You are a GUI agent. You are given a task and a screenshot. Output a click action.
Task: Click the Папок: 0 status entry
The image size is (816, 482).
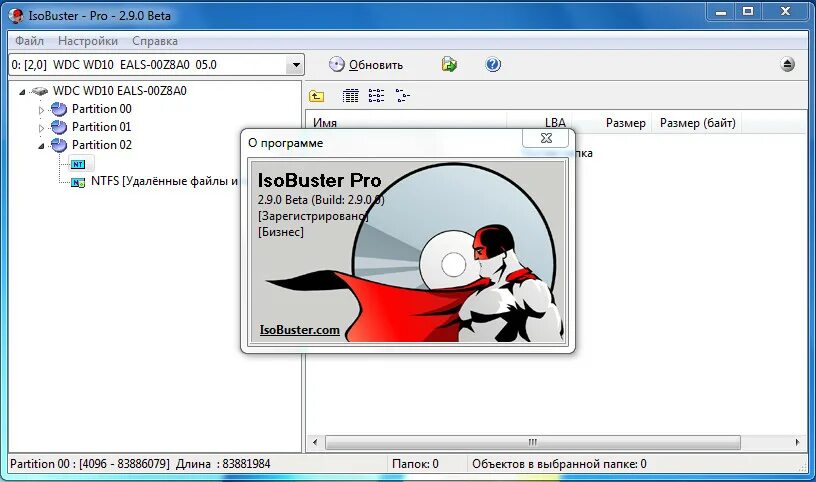[415, 464]
